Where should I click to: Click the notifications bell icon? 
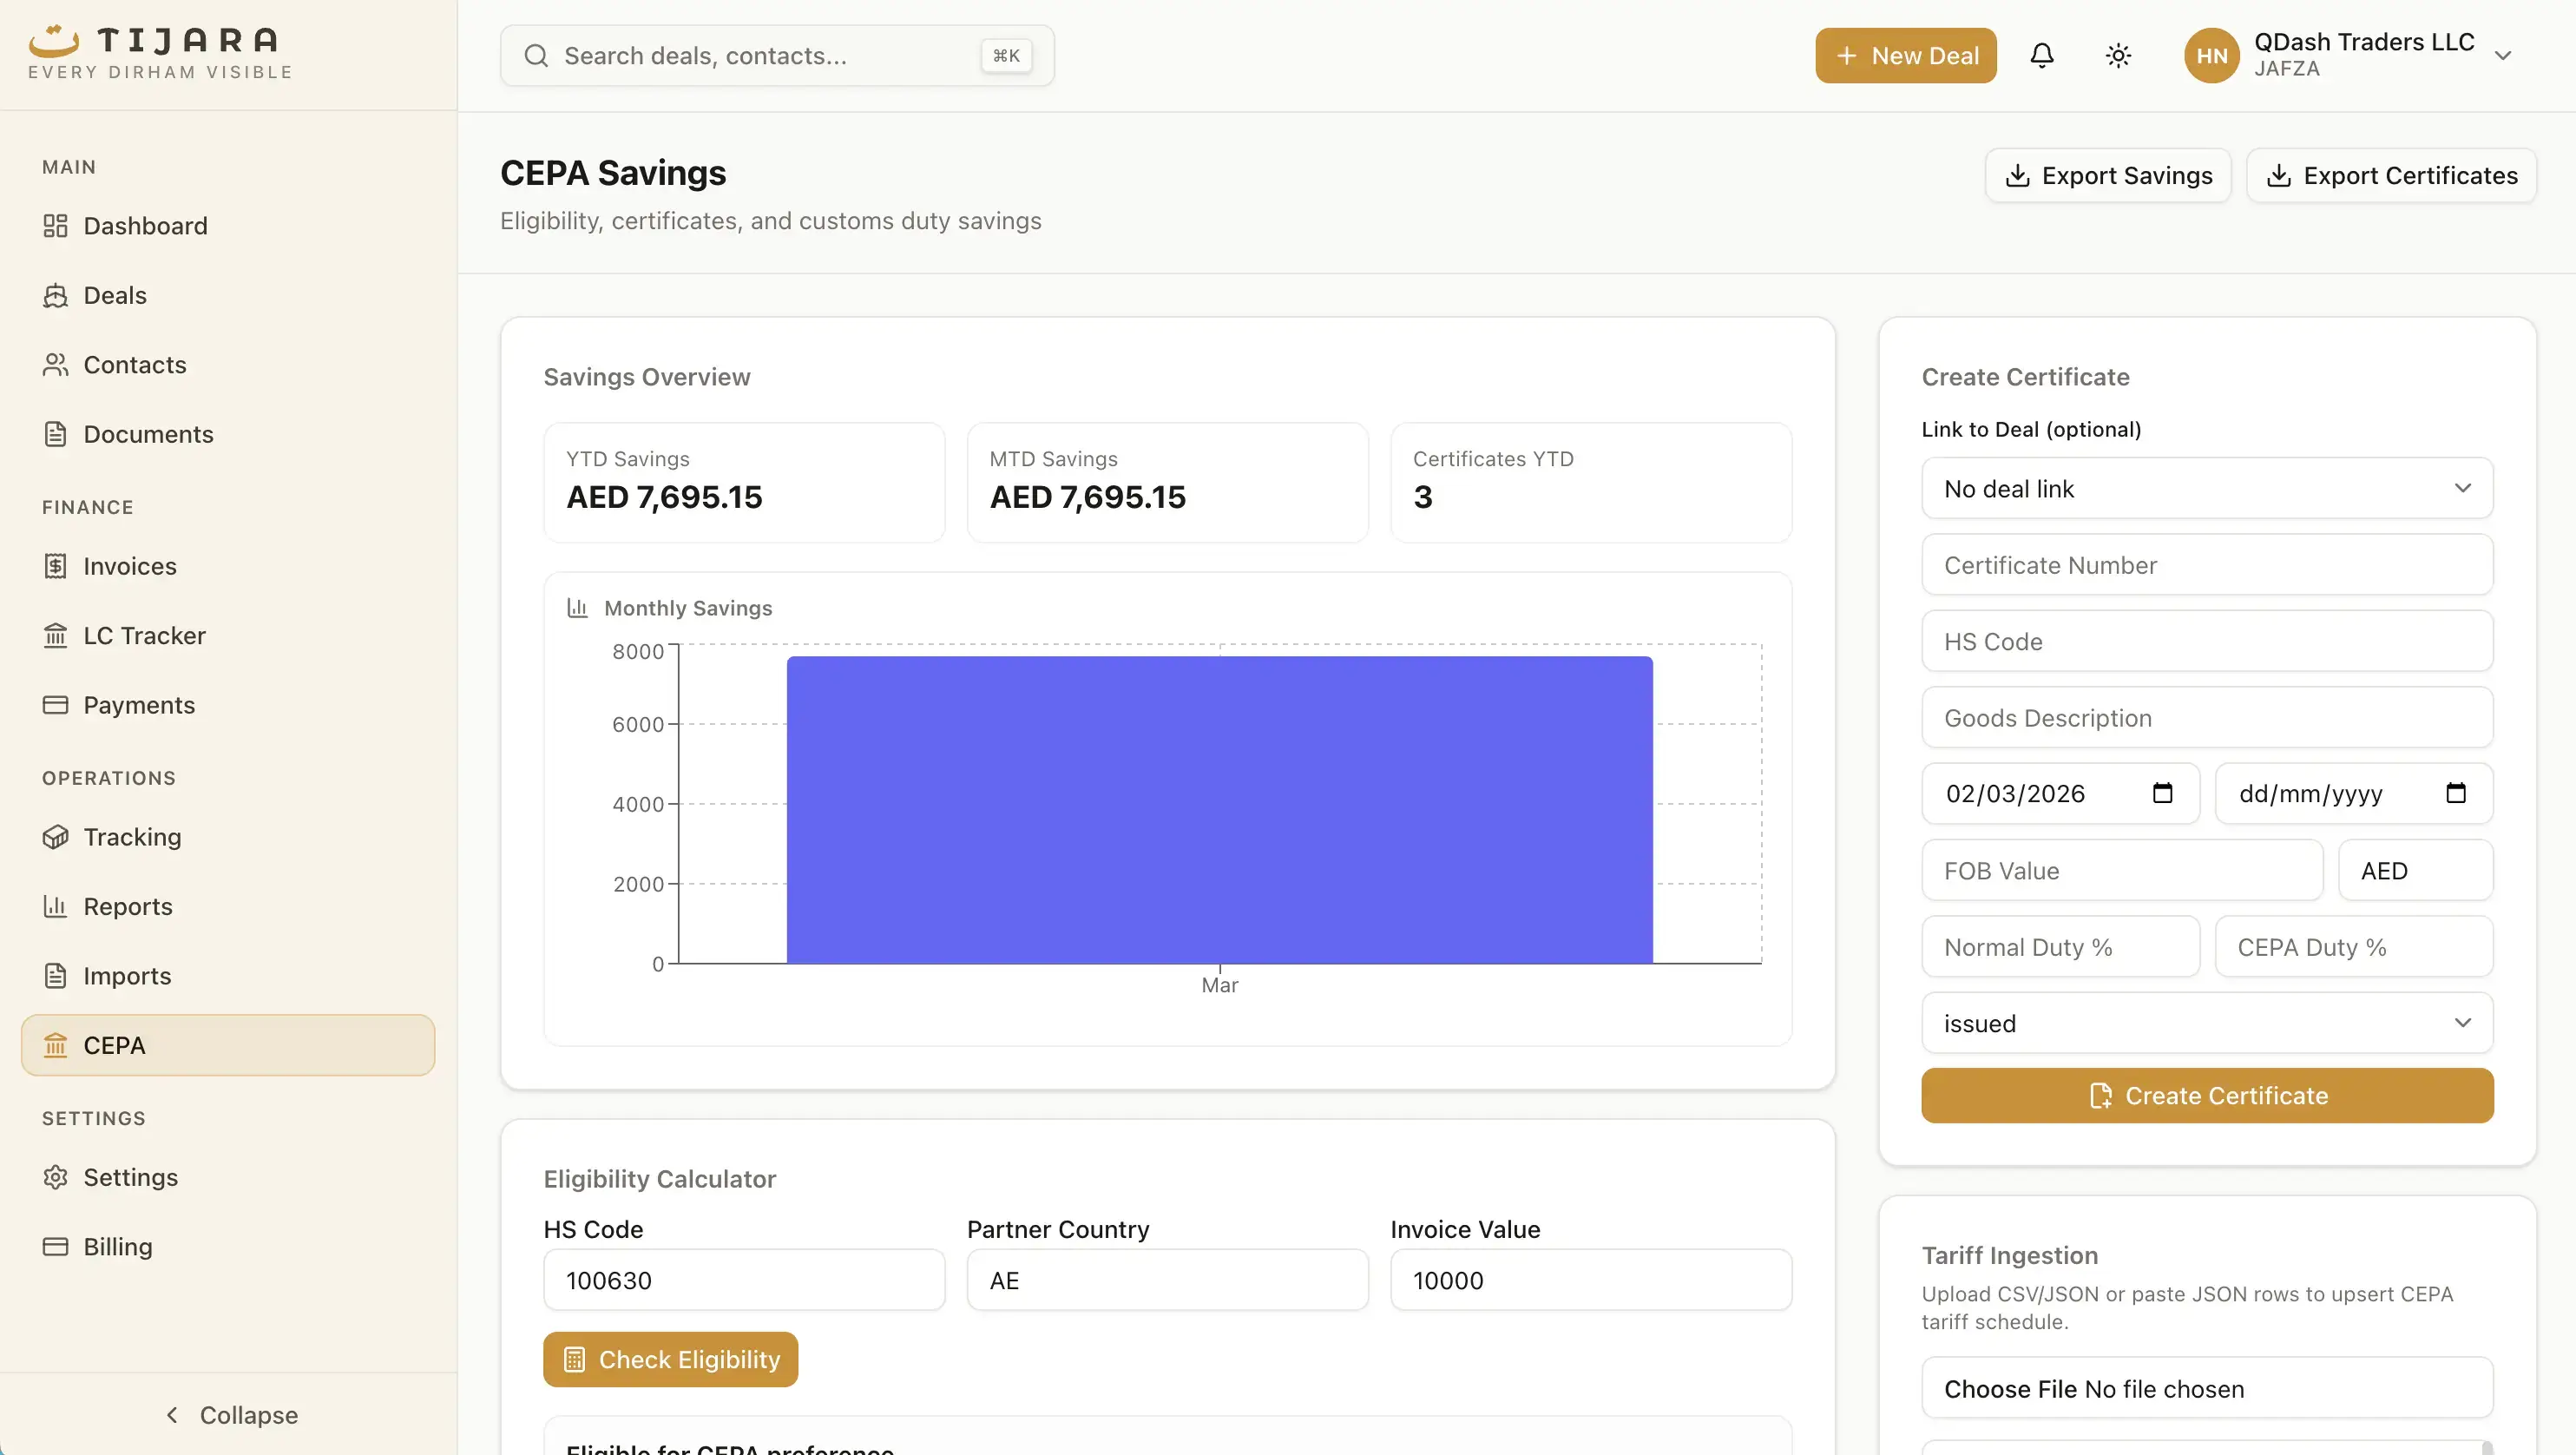click(x=2042, y=55)
